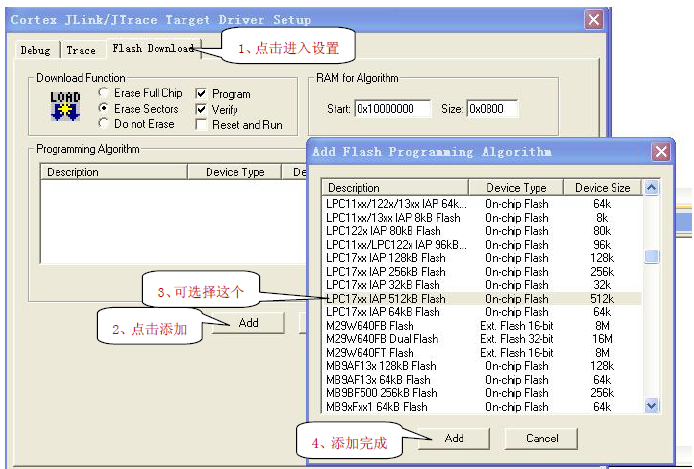This screenshot has height=469, width=694.
Task: Uncheck the Program checkbox
Action: coord(201,94)
